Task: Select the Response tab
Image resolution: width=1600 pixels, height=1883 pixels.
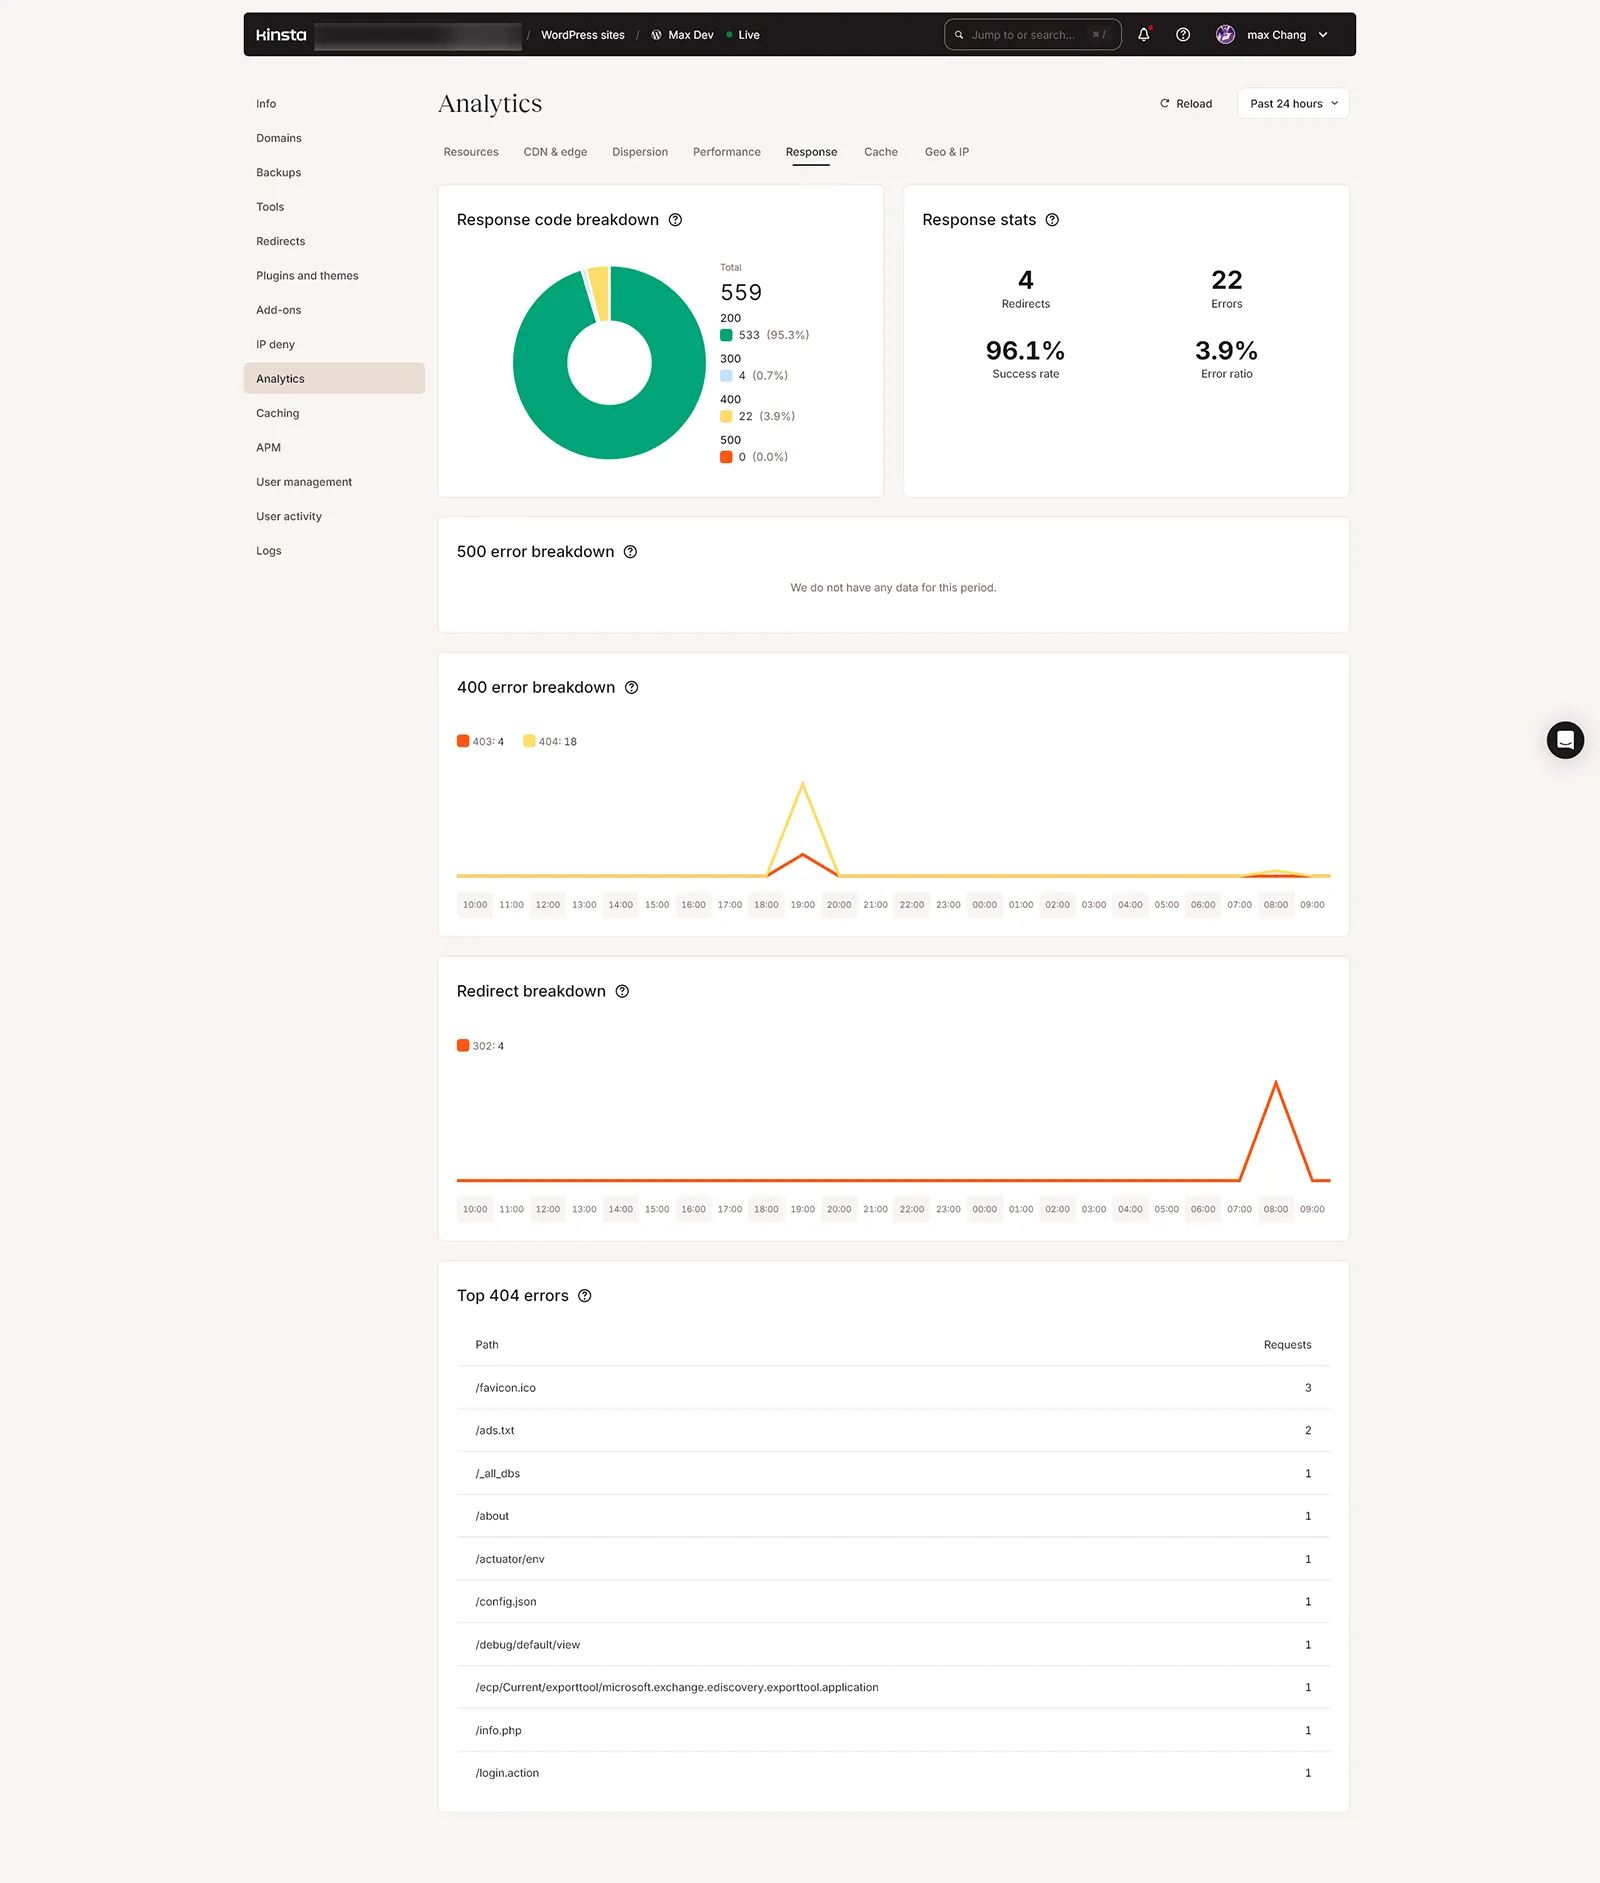Action: (811, 152)
